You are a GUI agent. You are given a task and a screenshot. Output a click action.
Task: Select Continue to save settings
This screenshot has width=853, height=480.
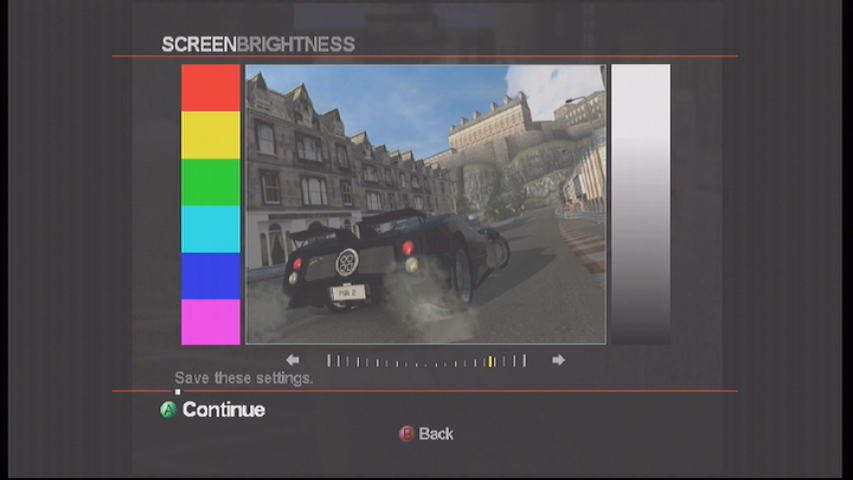(224, 410)
